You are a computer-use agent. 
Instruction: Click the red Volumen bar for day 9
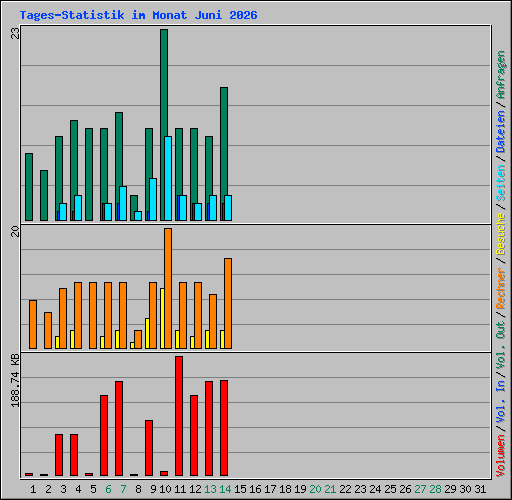point(149,448)
